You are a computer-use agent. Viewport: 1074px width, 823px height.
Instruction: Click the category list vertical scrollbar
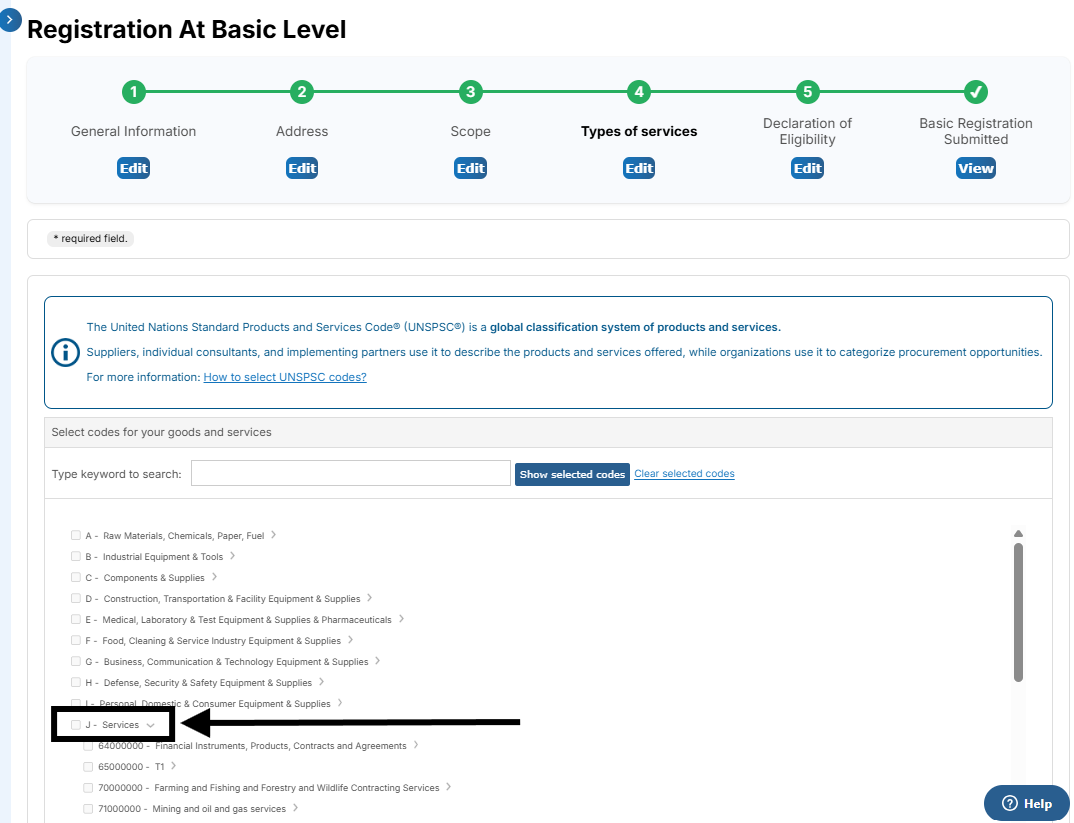click(1018, 612)
